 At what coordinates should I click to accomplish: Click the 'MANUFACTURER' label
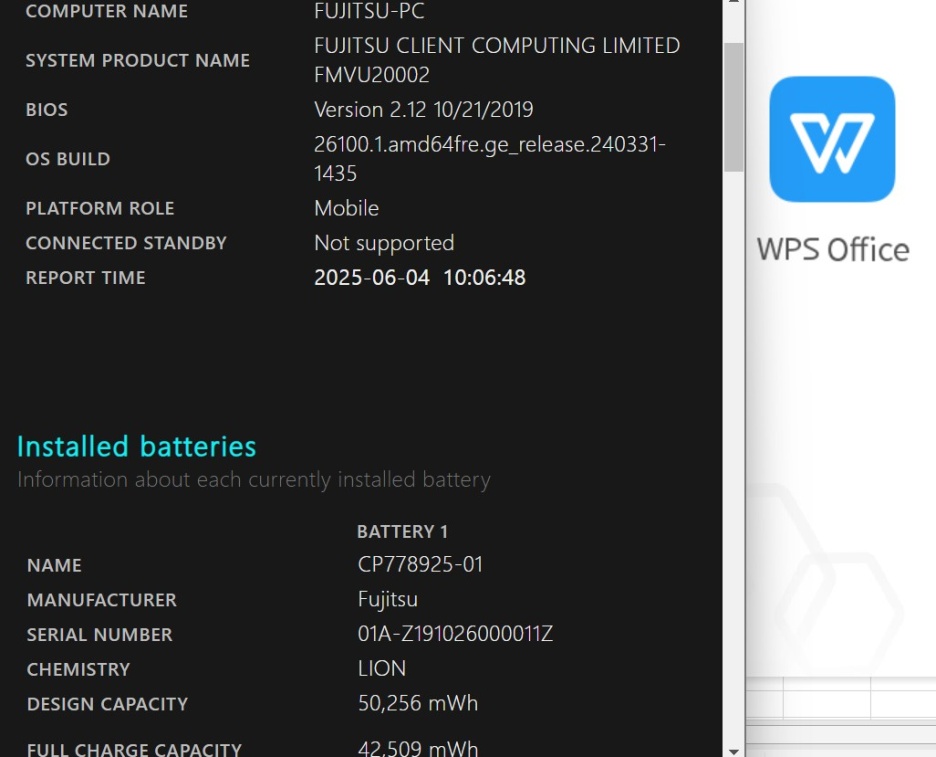[101, 600]
